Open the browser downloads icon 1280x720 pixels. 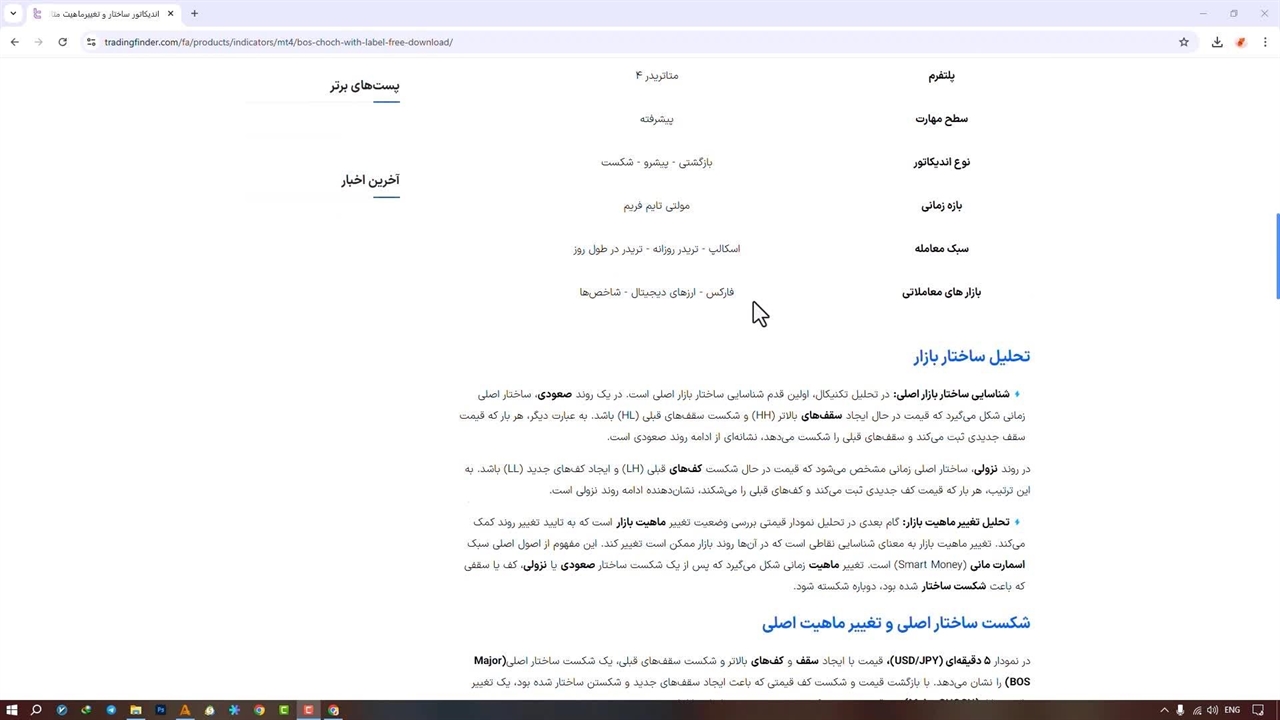point(1217,42)
